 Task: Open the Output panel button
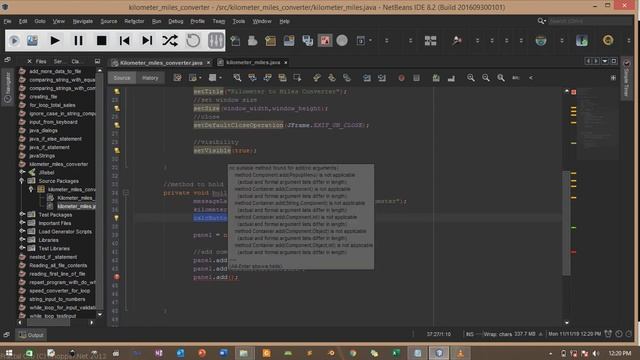pos(31,335)
